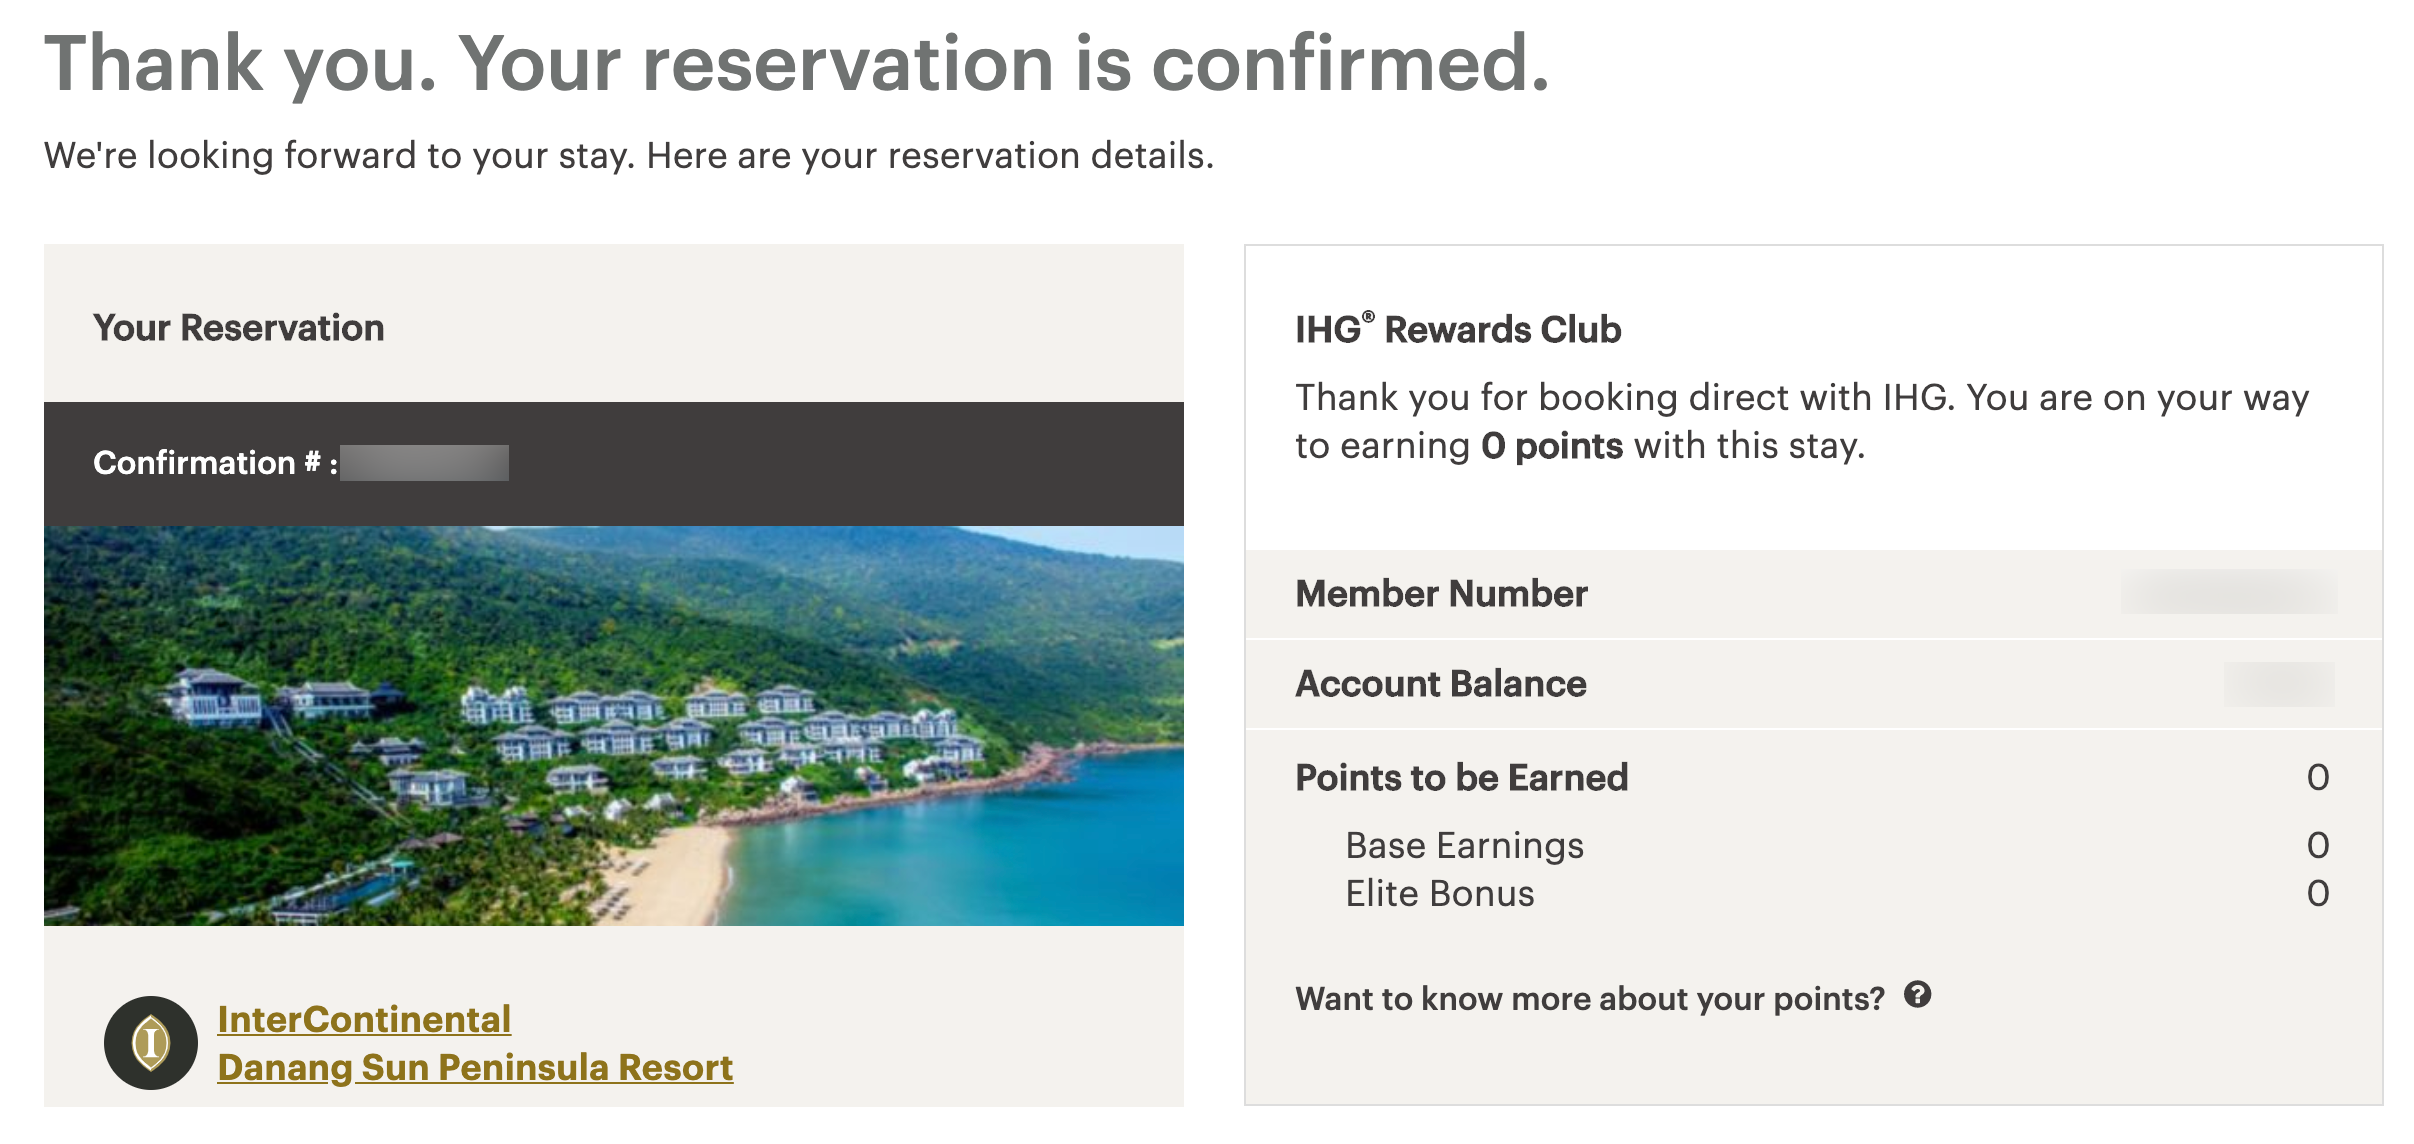
Task: Click "Want to know more about your points?"
Action: click(1589, 998)
